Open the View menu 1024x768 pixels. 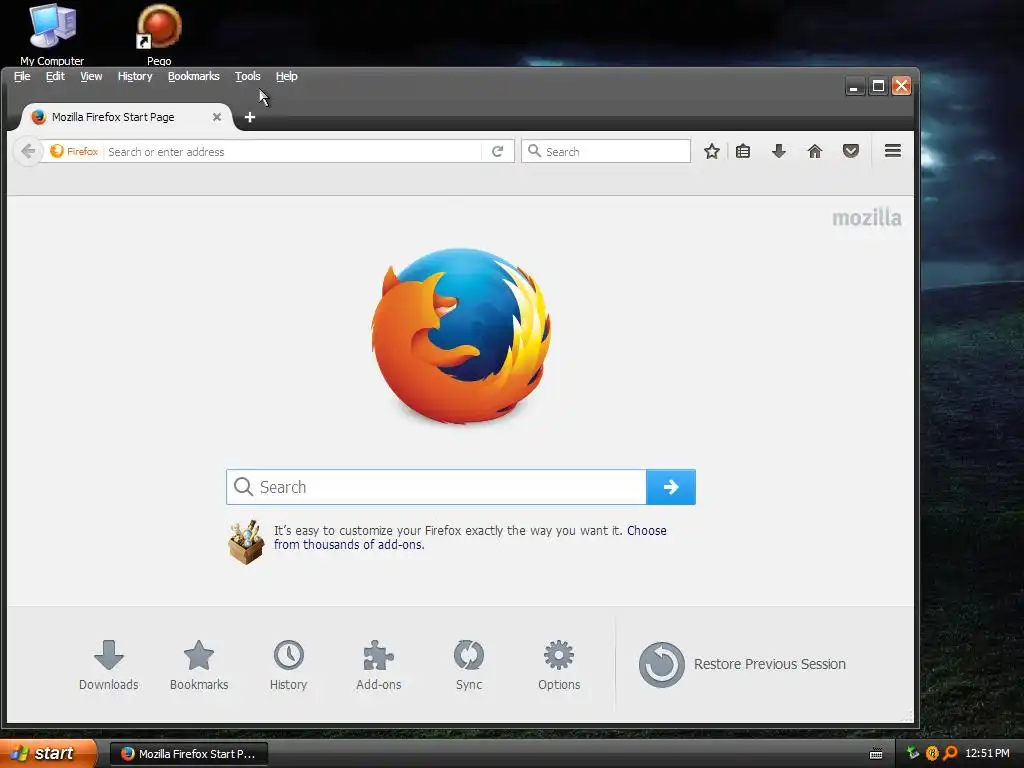click(91, 76)
